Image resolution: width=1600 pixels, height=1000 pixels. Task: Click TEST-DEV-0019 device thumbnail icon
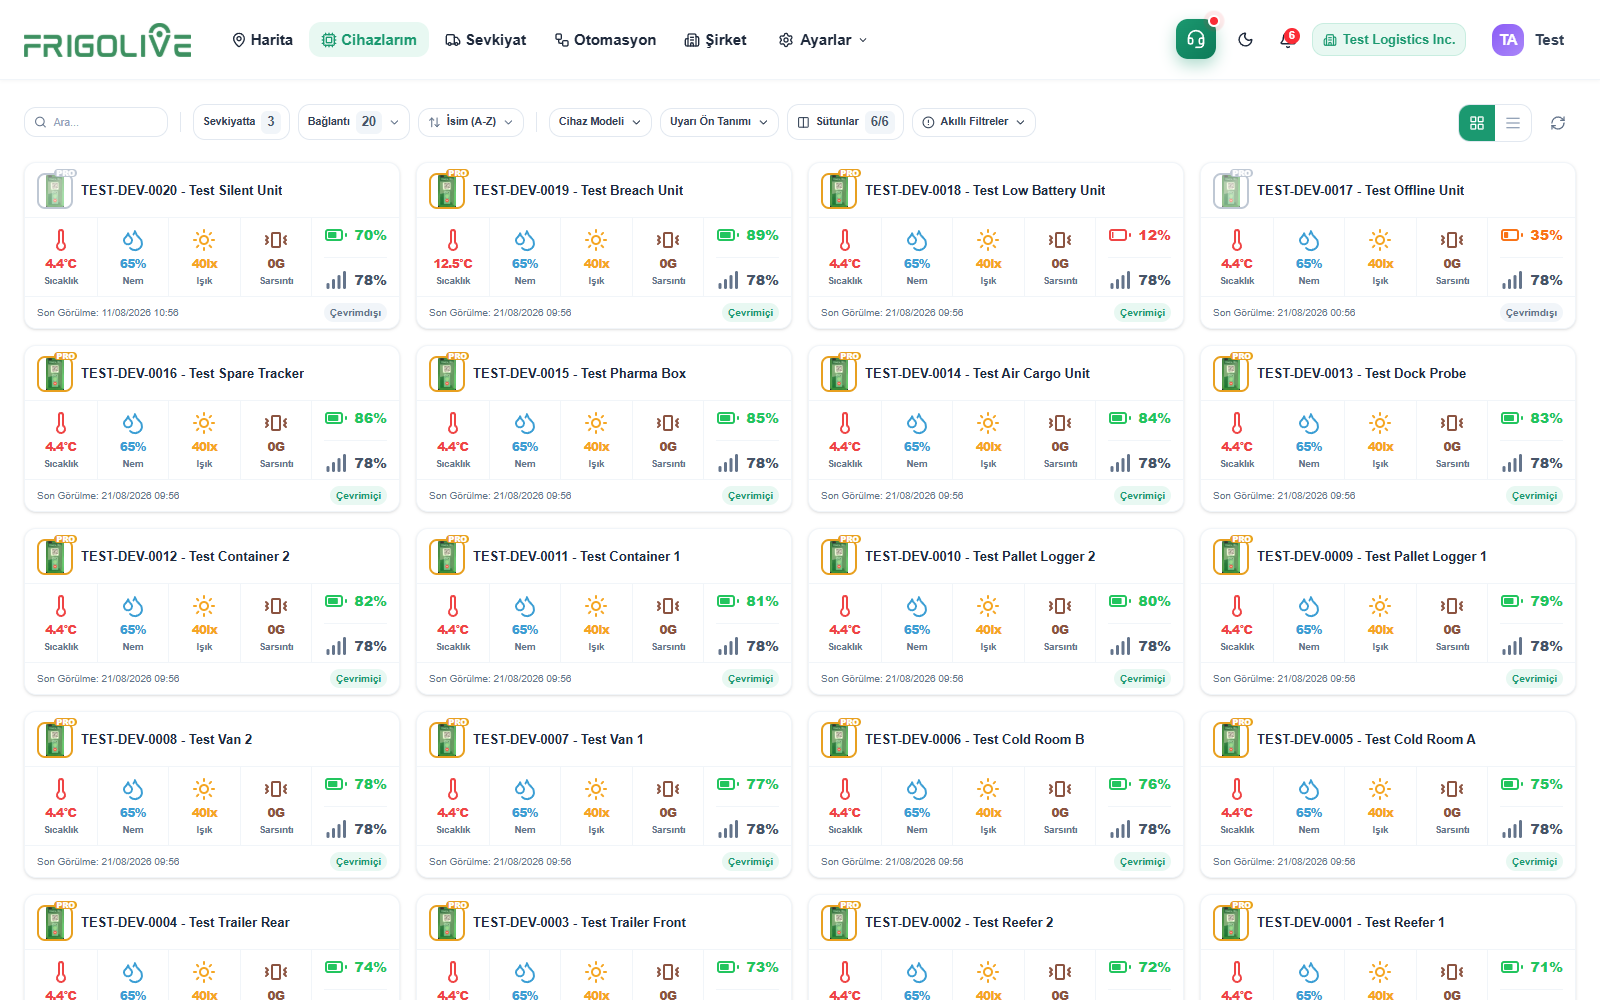coord(447,190)
